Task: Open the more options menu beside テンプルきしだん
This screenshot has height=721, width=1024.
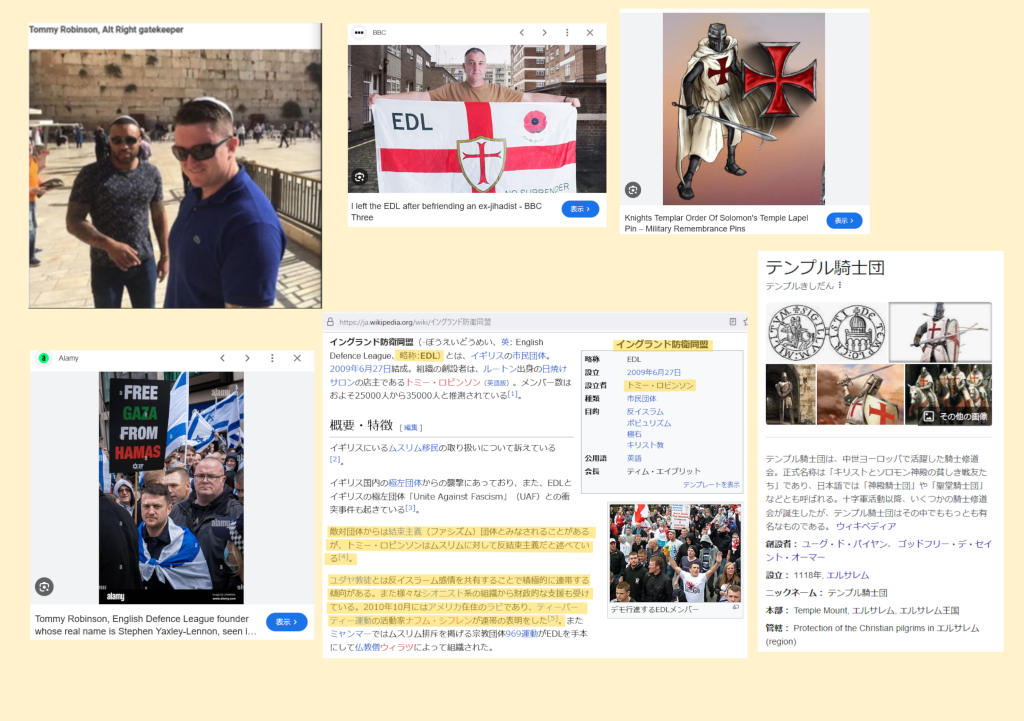Action: [840, 286]
